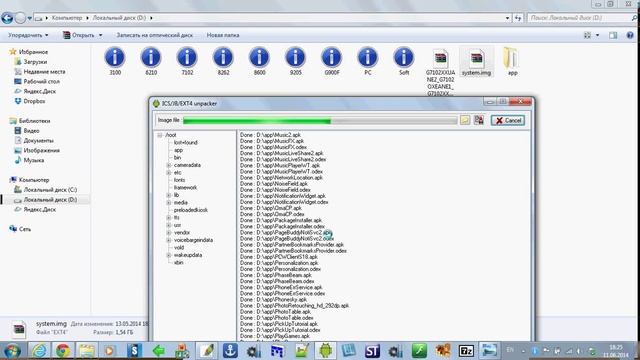Open the 9205 info item
This screenshot has height=360, width=640.
(296, 61)
